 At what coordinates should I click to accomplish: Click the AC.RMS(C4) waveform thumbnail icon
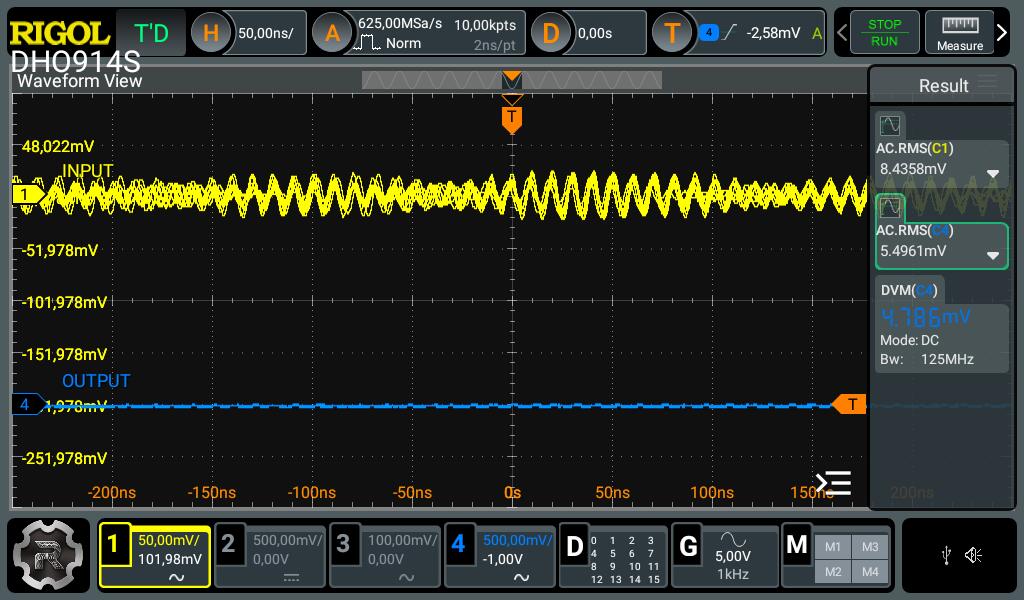coord(889,208)
